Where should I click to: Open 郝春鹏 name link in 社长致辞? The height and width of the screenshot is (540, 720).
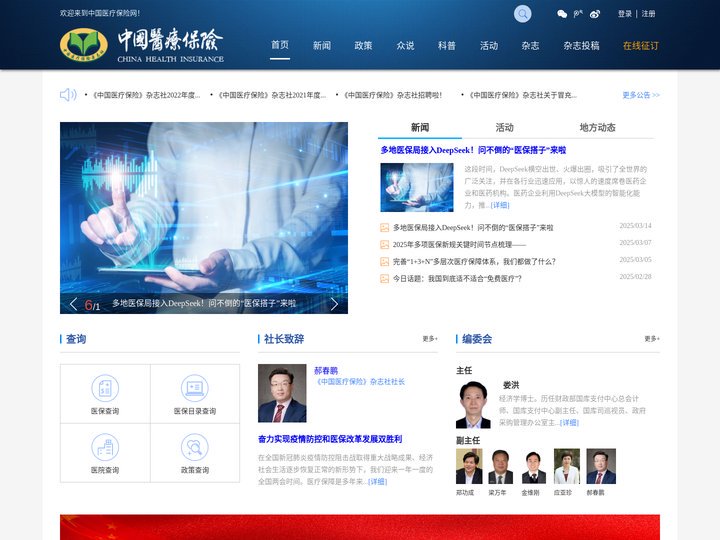tap(326, 371)
